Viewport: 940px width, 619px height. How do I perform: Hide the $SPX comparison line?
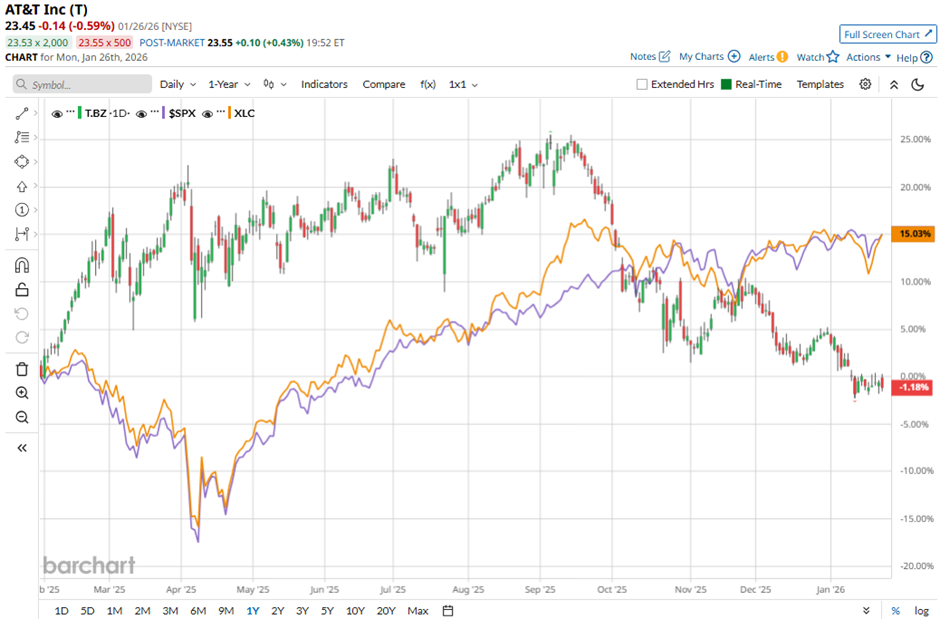[142, 114]
